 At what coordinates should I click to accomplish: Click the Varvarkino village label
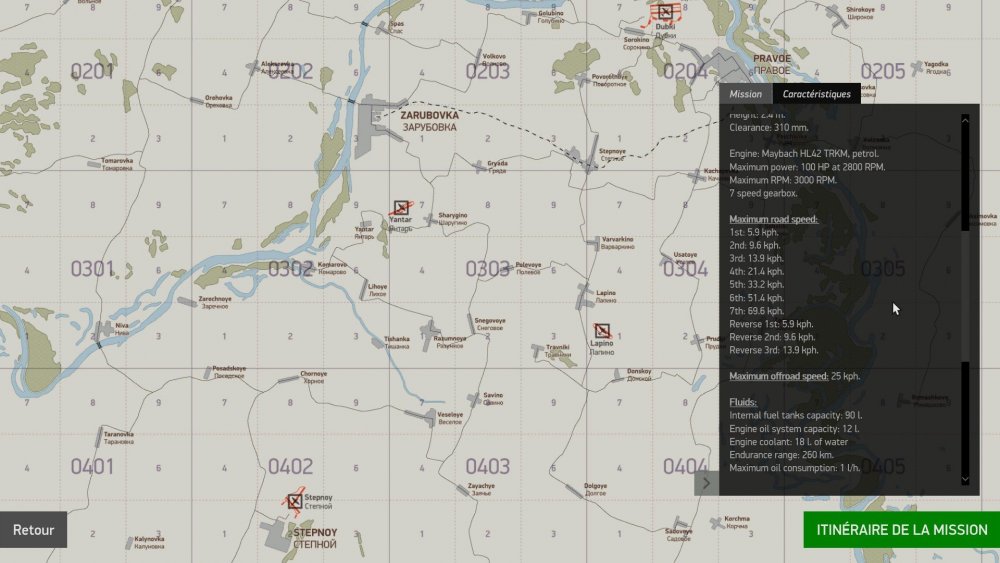[x=617, y=242]
